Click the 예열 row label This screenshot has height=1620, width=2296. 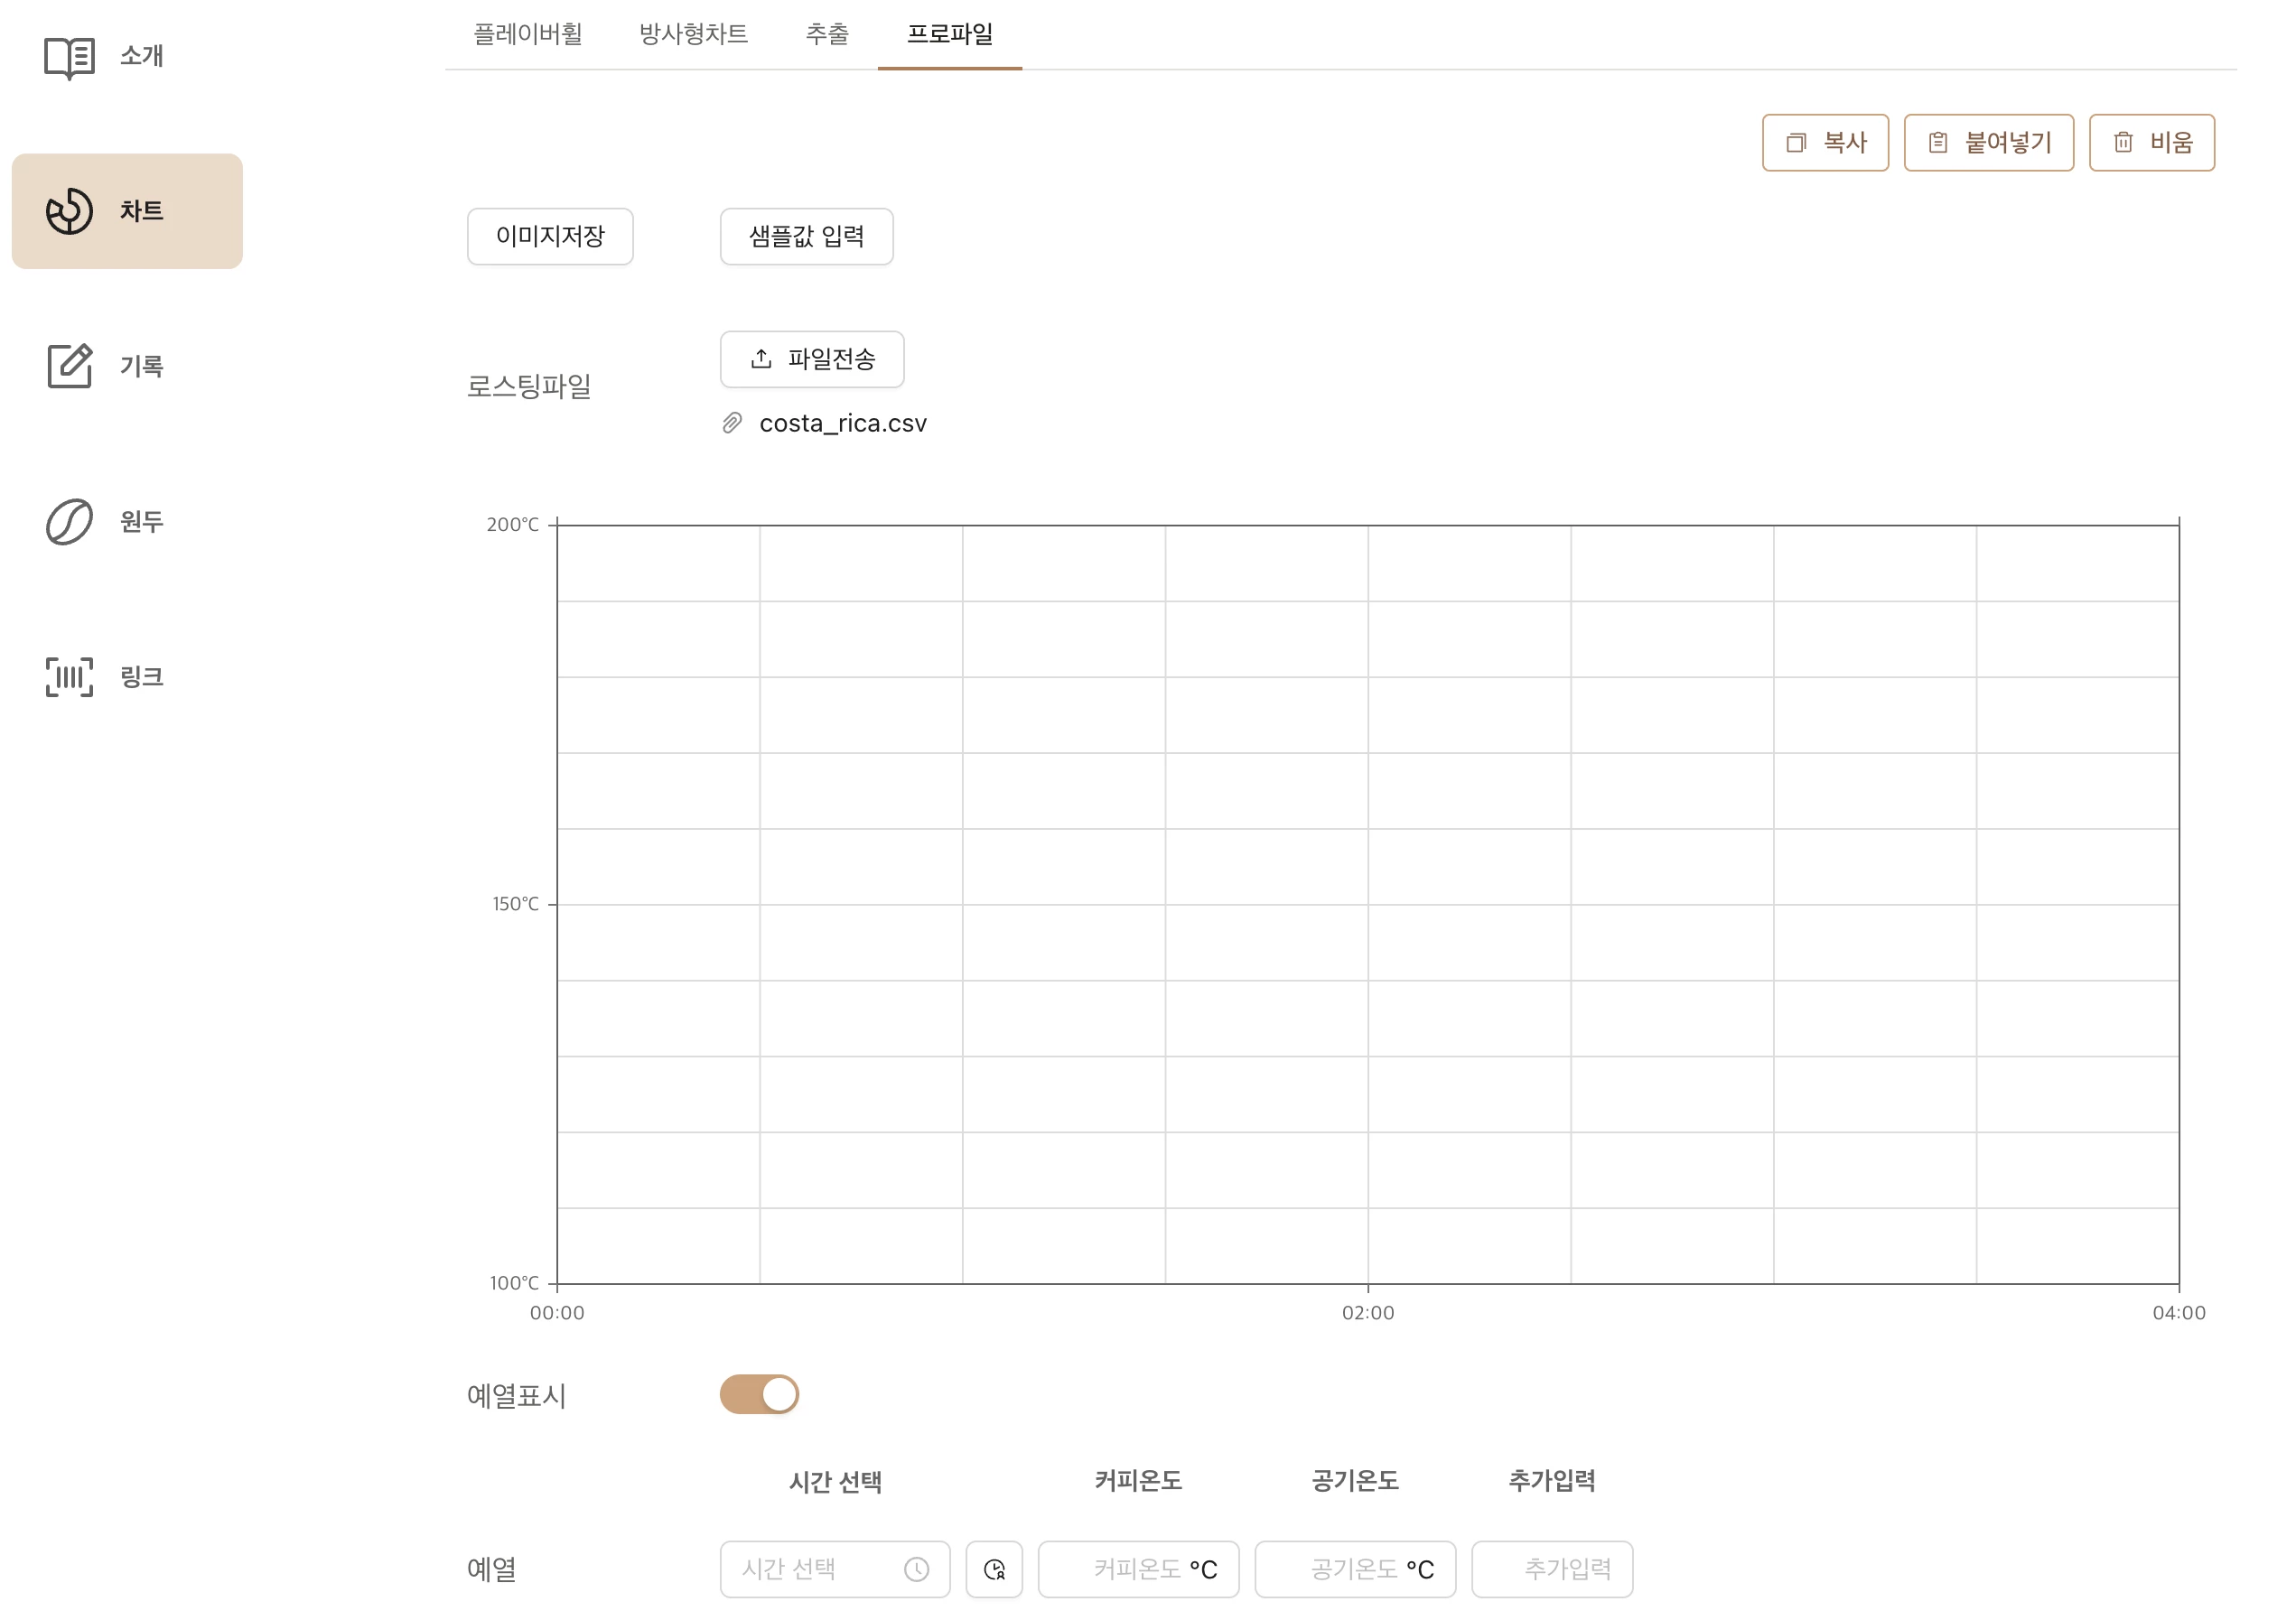tap(492, 1570)
